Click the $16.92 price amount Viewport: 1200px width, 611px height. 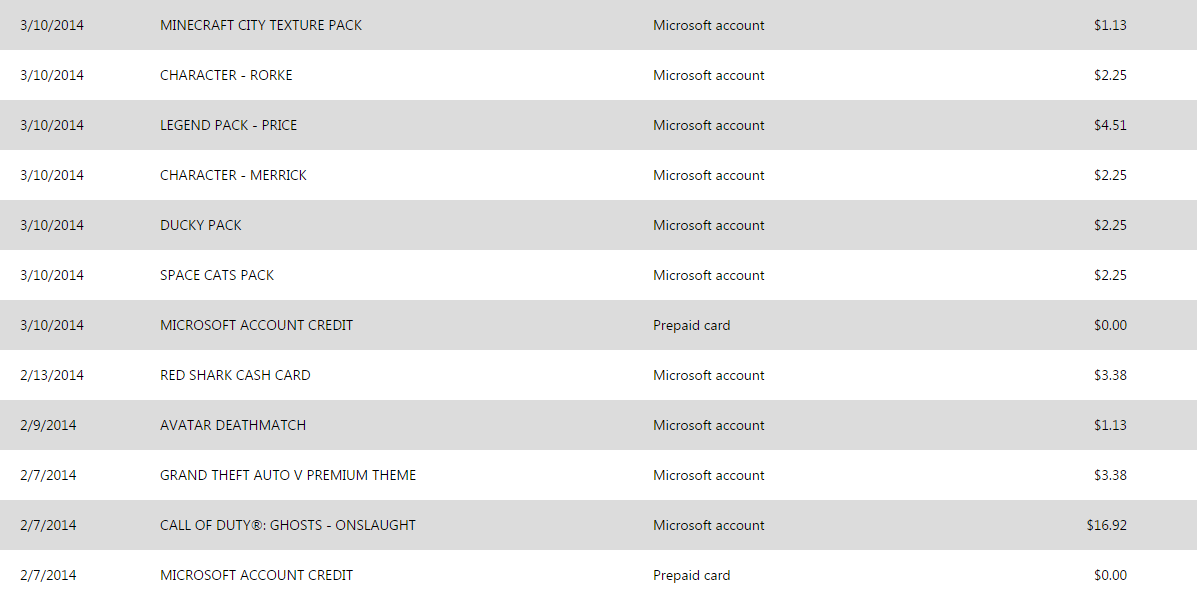(x=1106, y=525)
